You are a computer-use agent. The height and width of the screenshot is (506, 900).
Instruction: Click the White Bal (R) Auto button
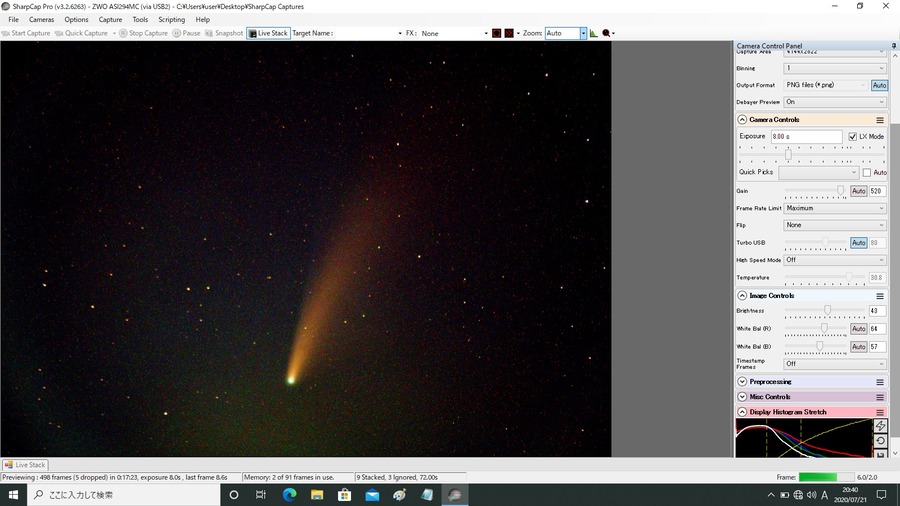coord(858,329)
